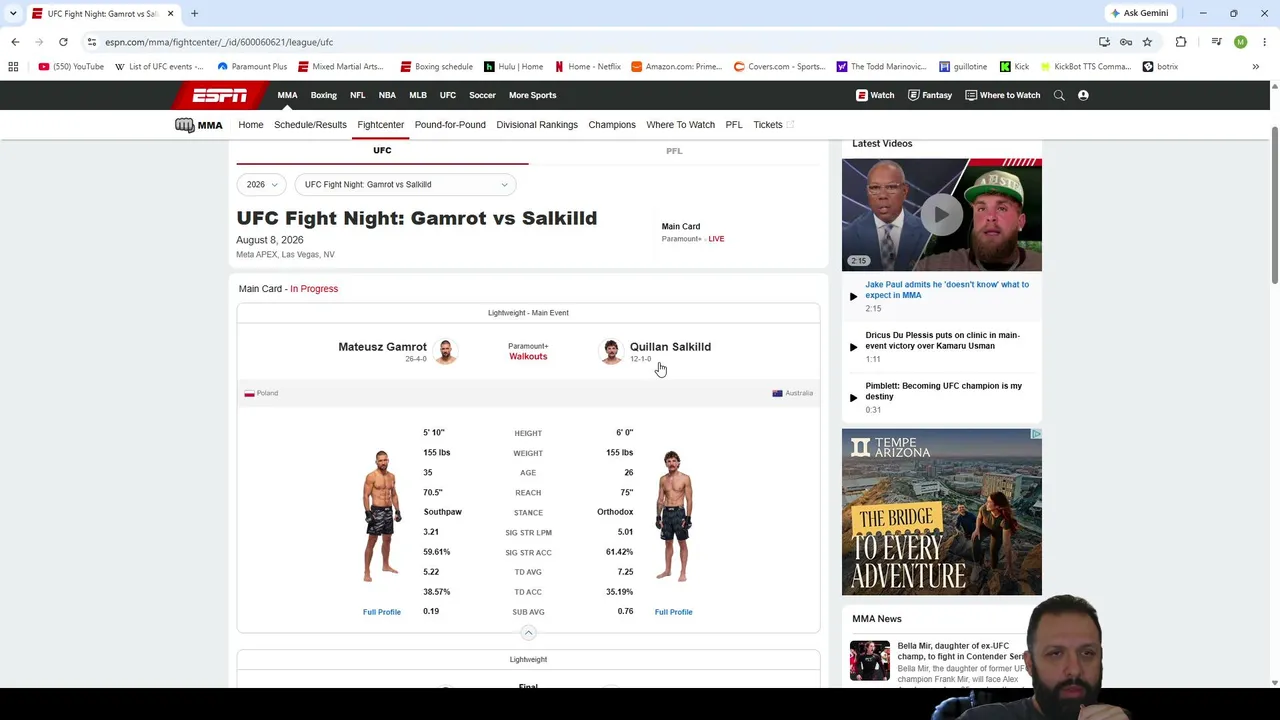The width and height of the screenshot is (1280, 720).
Task: Open the Amazon Prime bookmark
Action: 676,67
